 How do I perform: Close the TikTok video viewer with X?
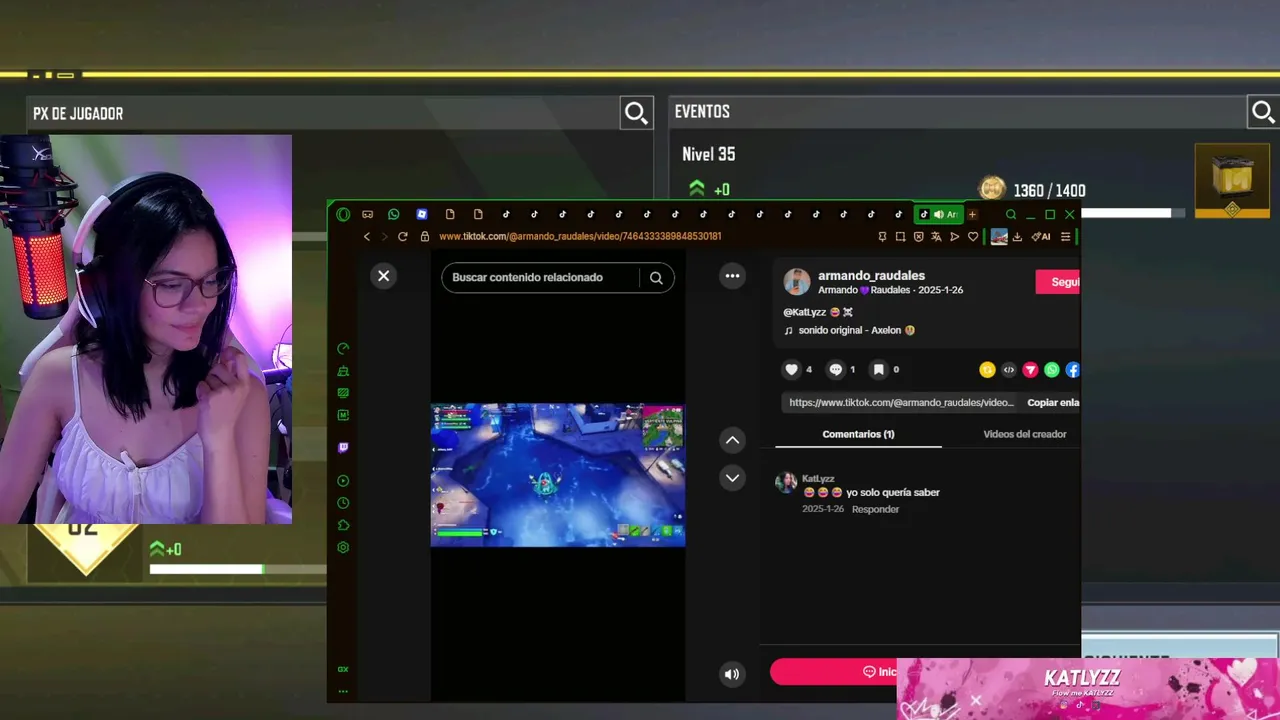384,276
